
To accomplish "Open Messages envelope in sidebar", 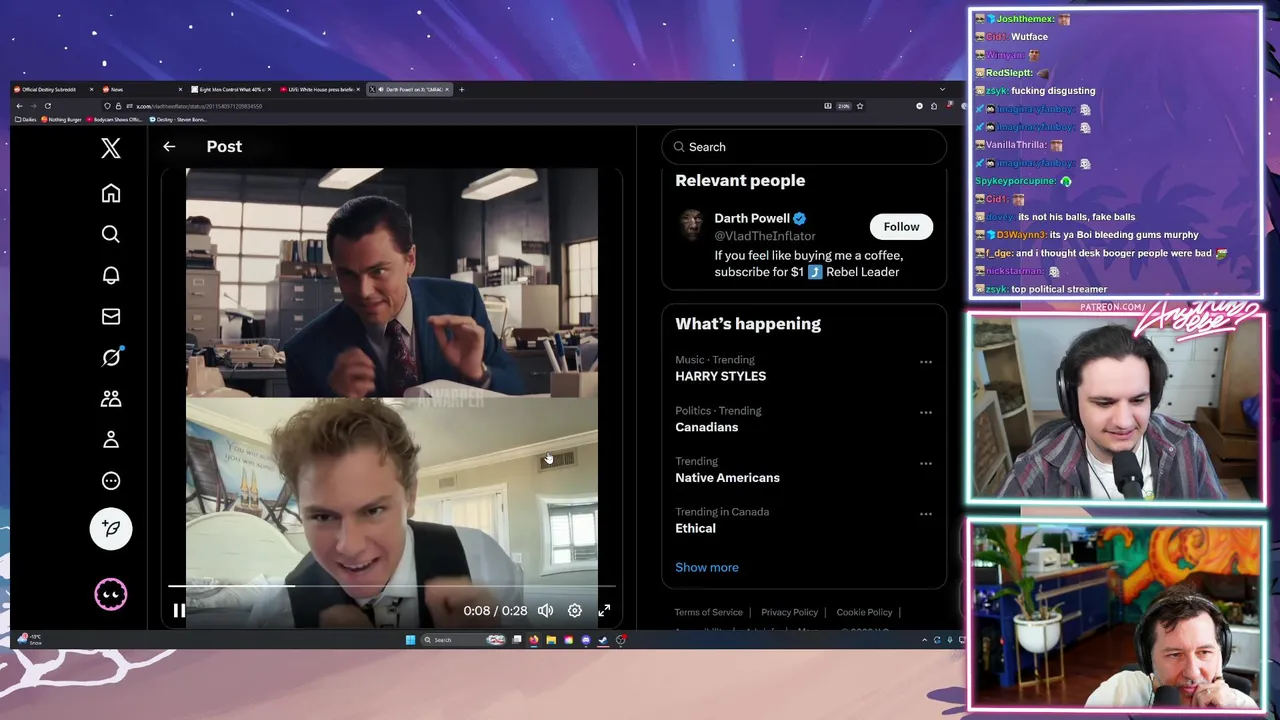I will [x=111, y=316].
